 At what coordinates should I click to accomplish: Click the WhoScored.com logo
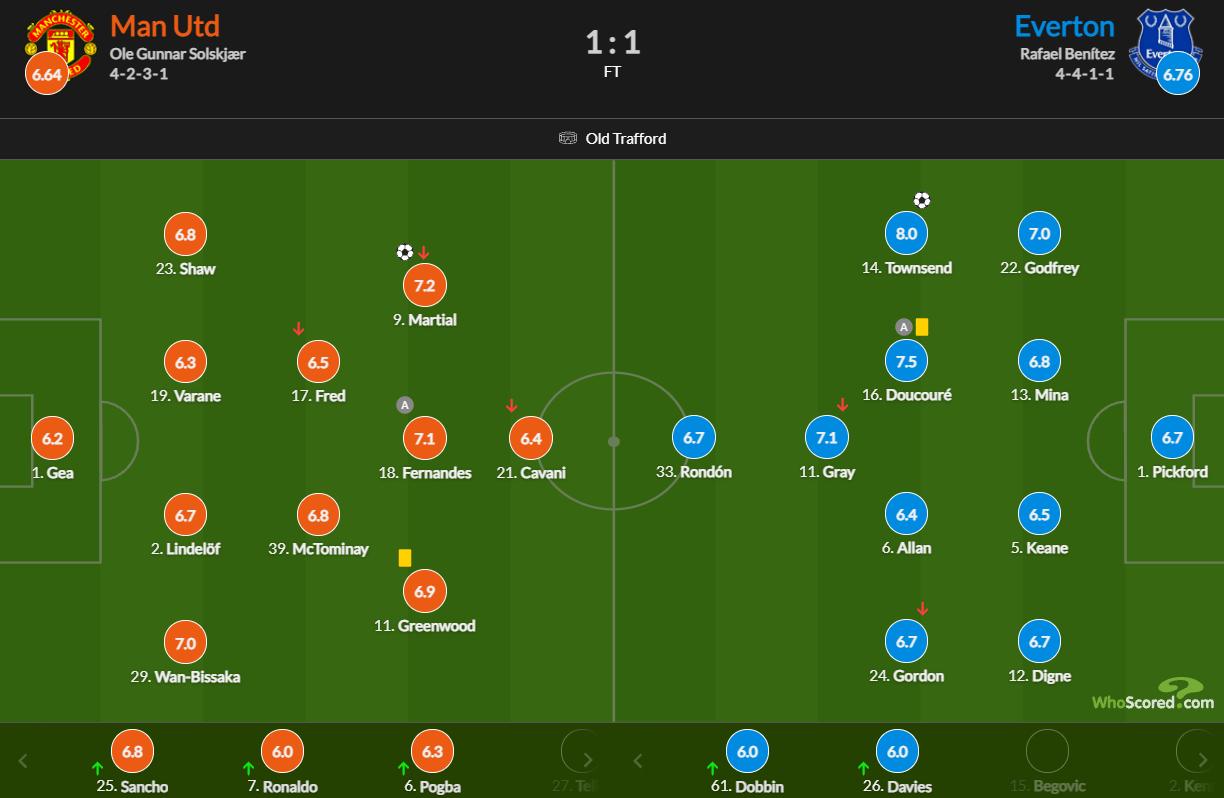[1153, 693]
